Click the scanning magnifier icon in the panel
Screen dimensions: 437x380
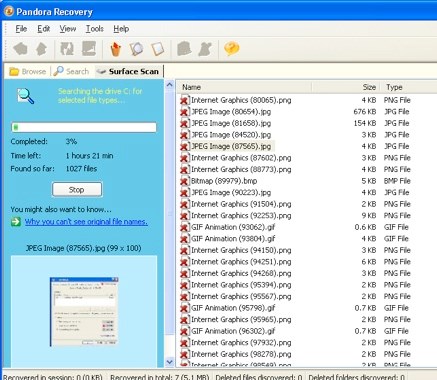(x=26, y=96)
